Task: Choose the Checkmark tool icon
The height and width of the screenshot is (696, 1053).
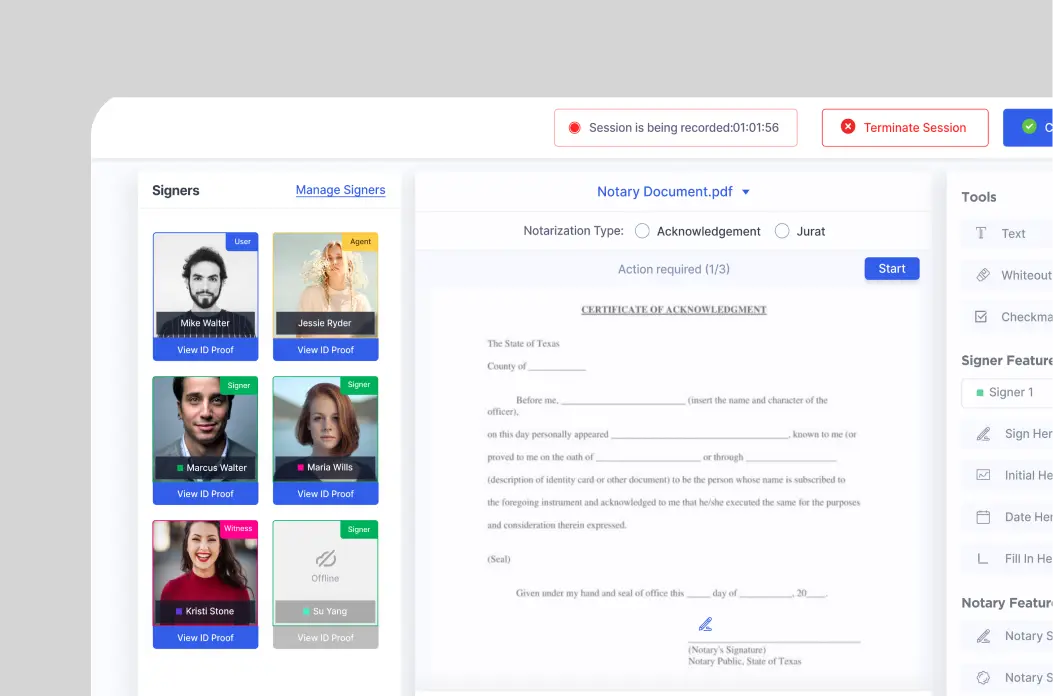Action: (x=982, y=317)
